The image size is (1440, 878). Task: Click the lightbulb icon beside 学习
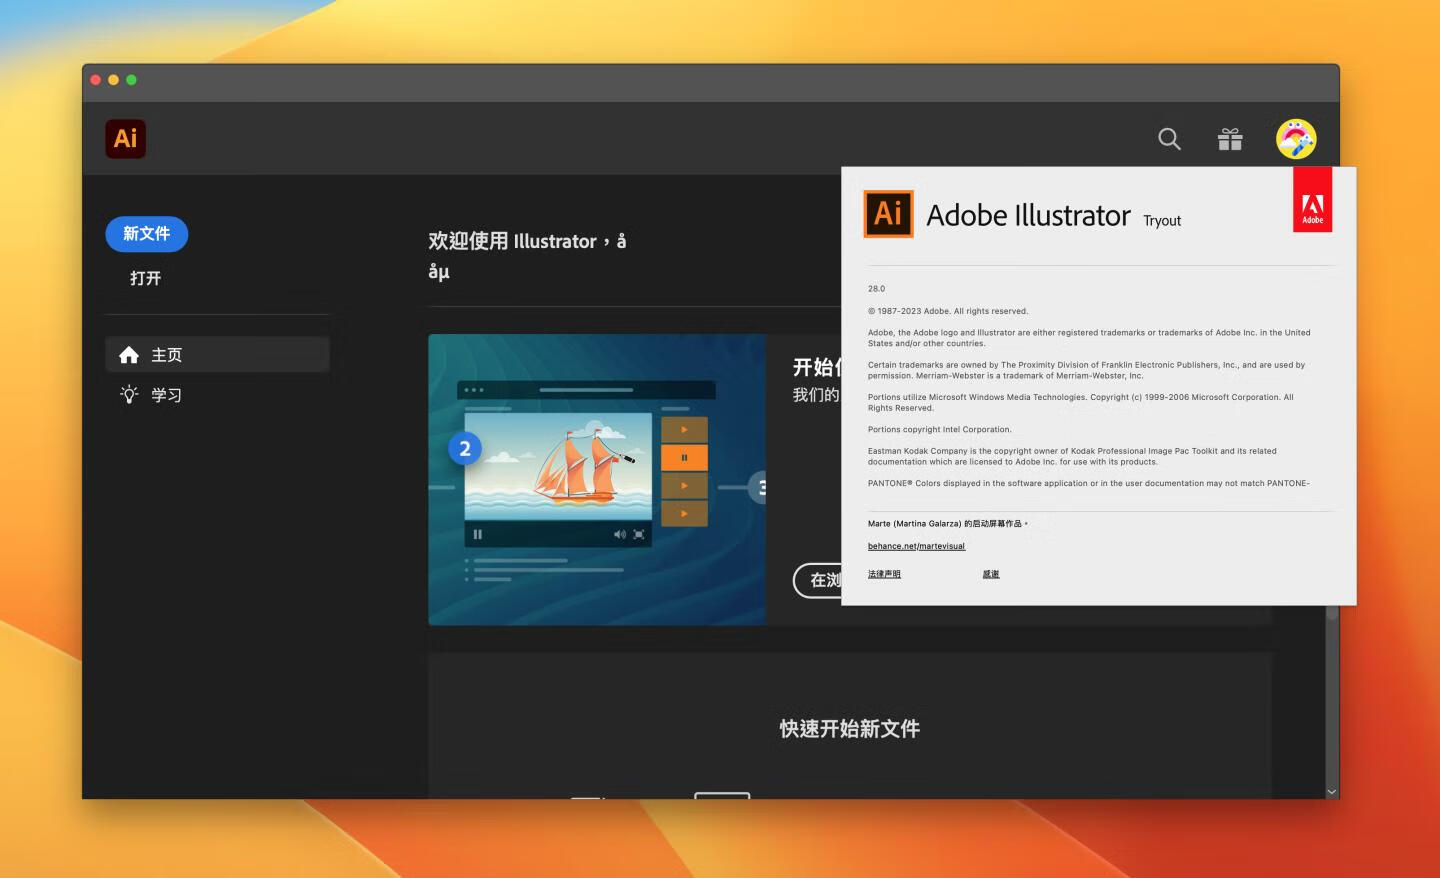[x=129, y=395]
